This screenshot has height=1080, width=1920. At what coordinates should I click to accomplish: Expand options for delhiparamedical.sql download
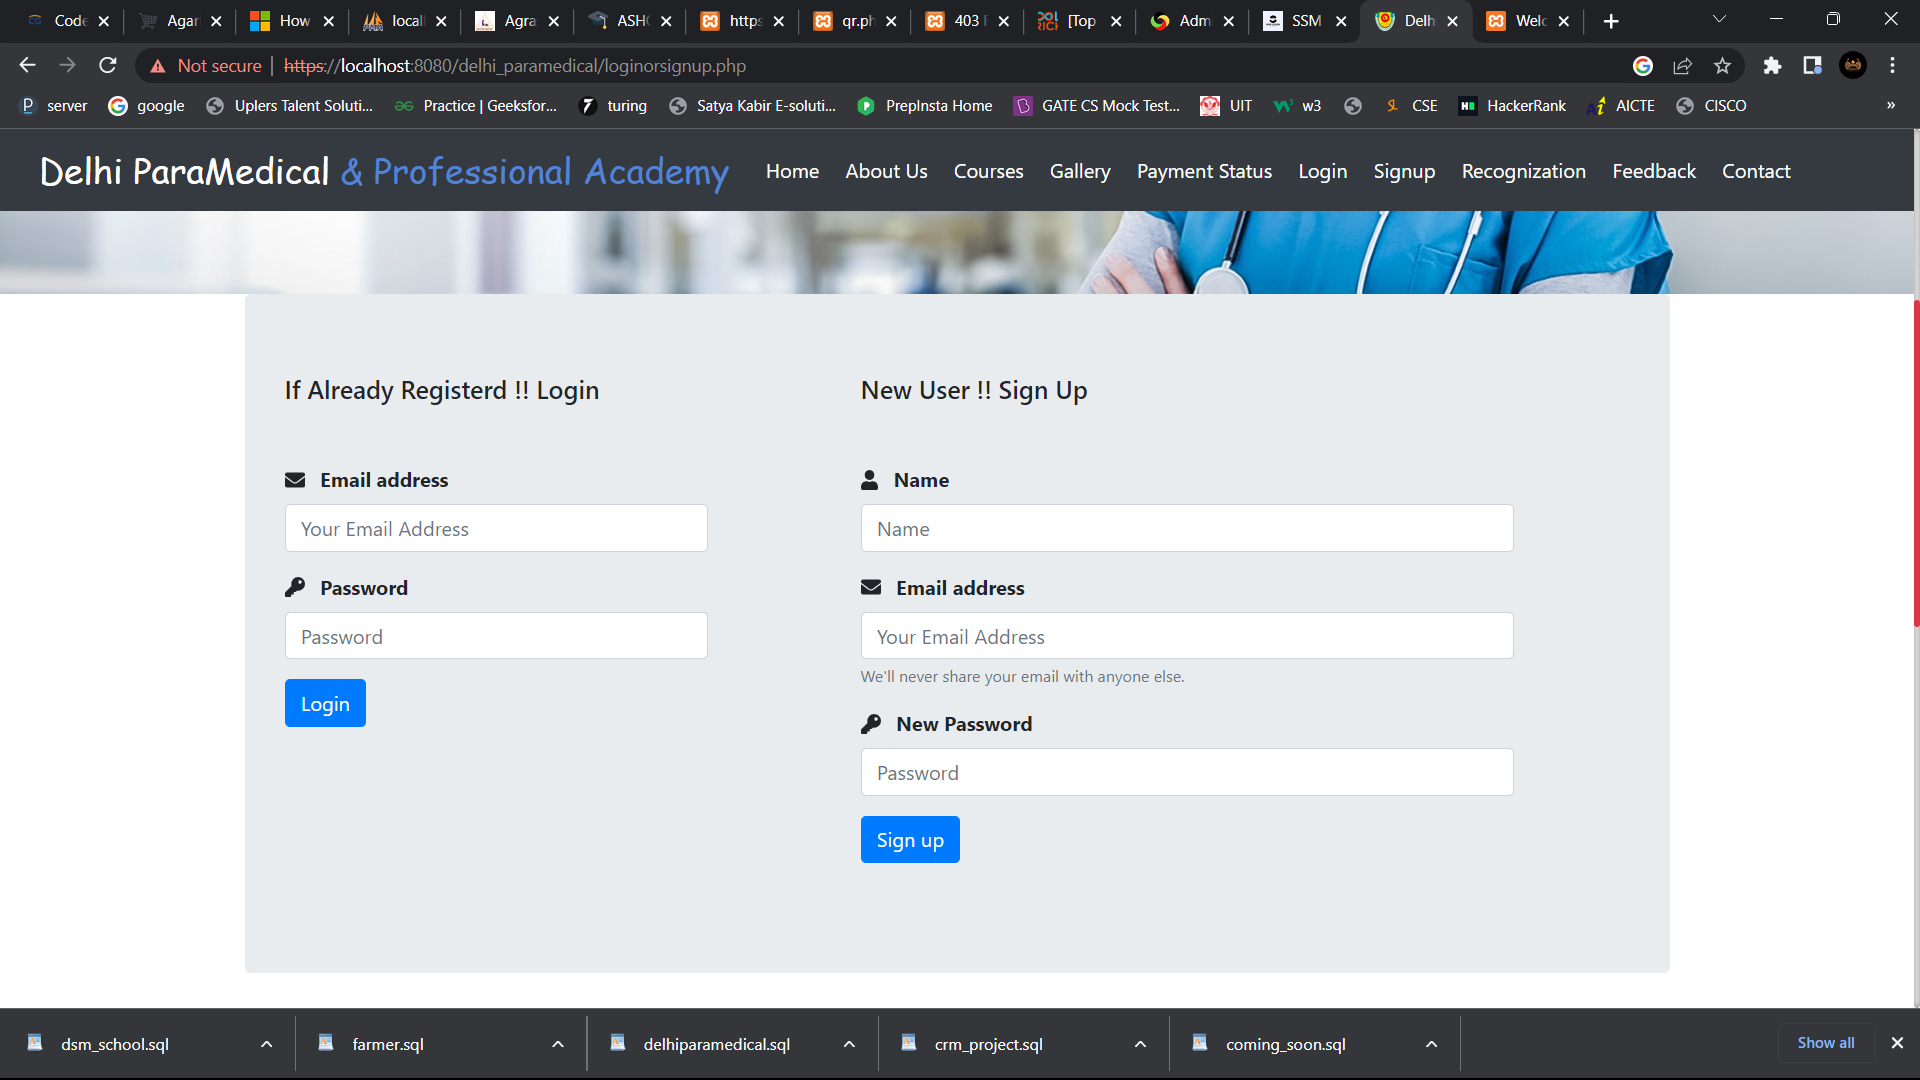pyautogui.click(x=849, y=1044)
